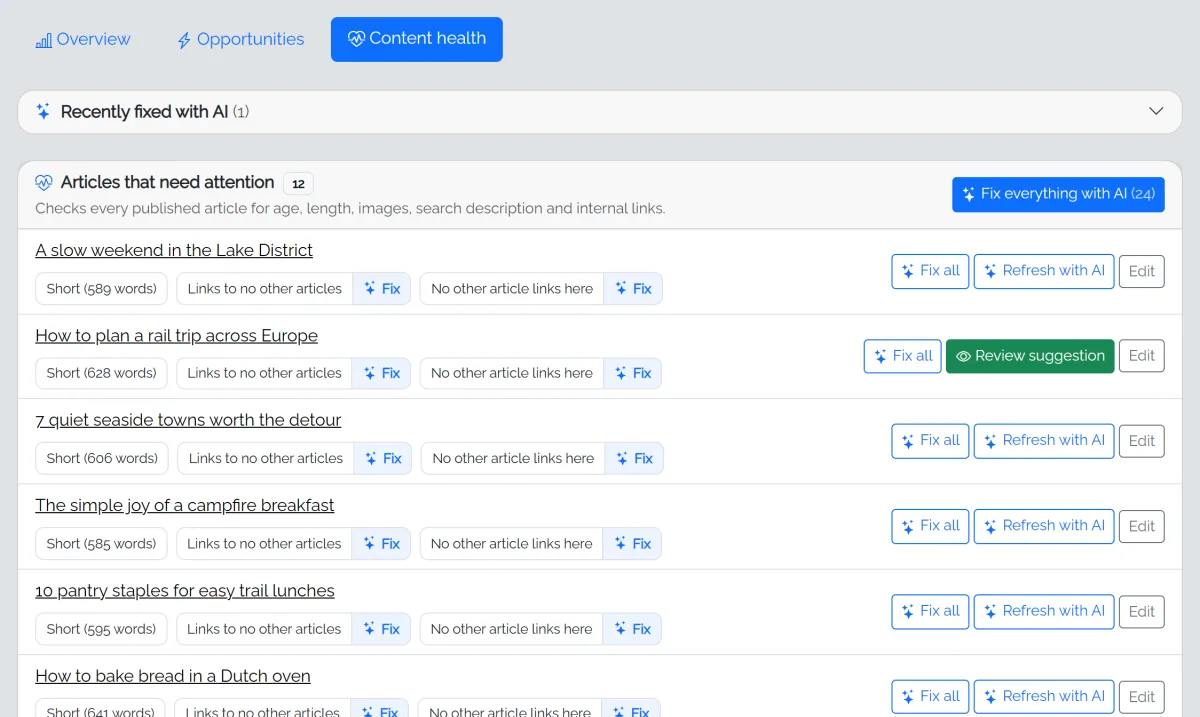Open article How to plan a rail trip across Europe

(176, 336)
